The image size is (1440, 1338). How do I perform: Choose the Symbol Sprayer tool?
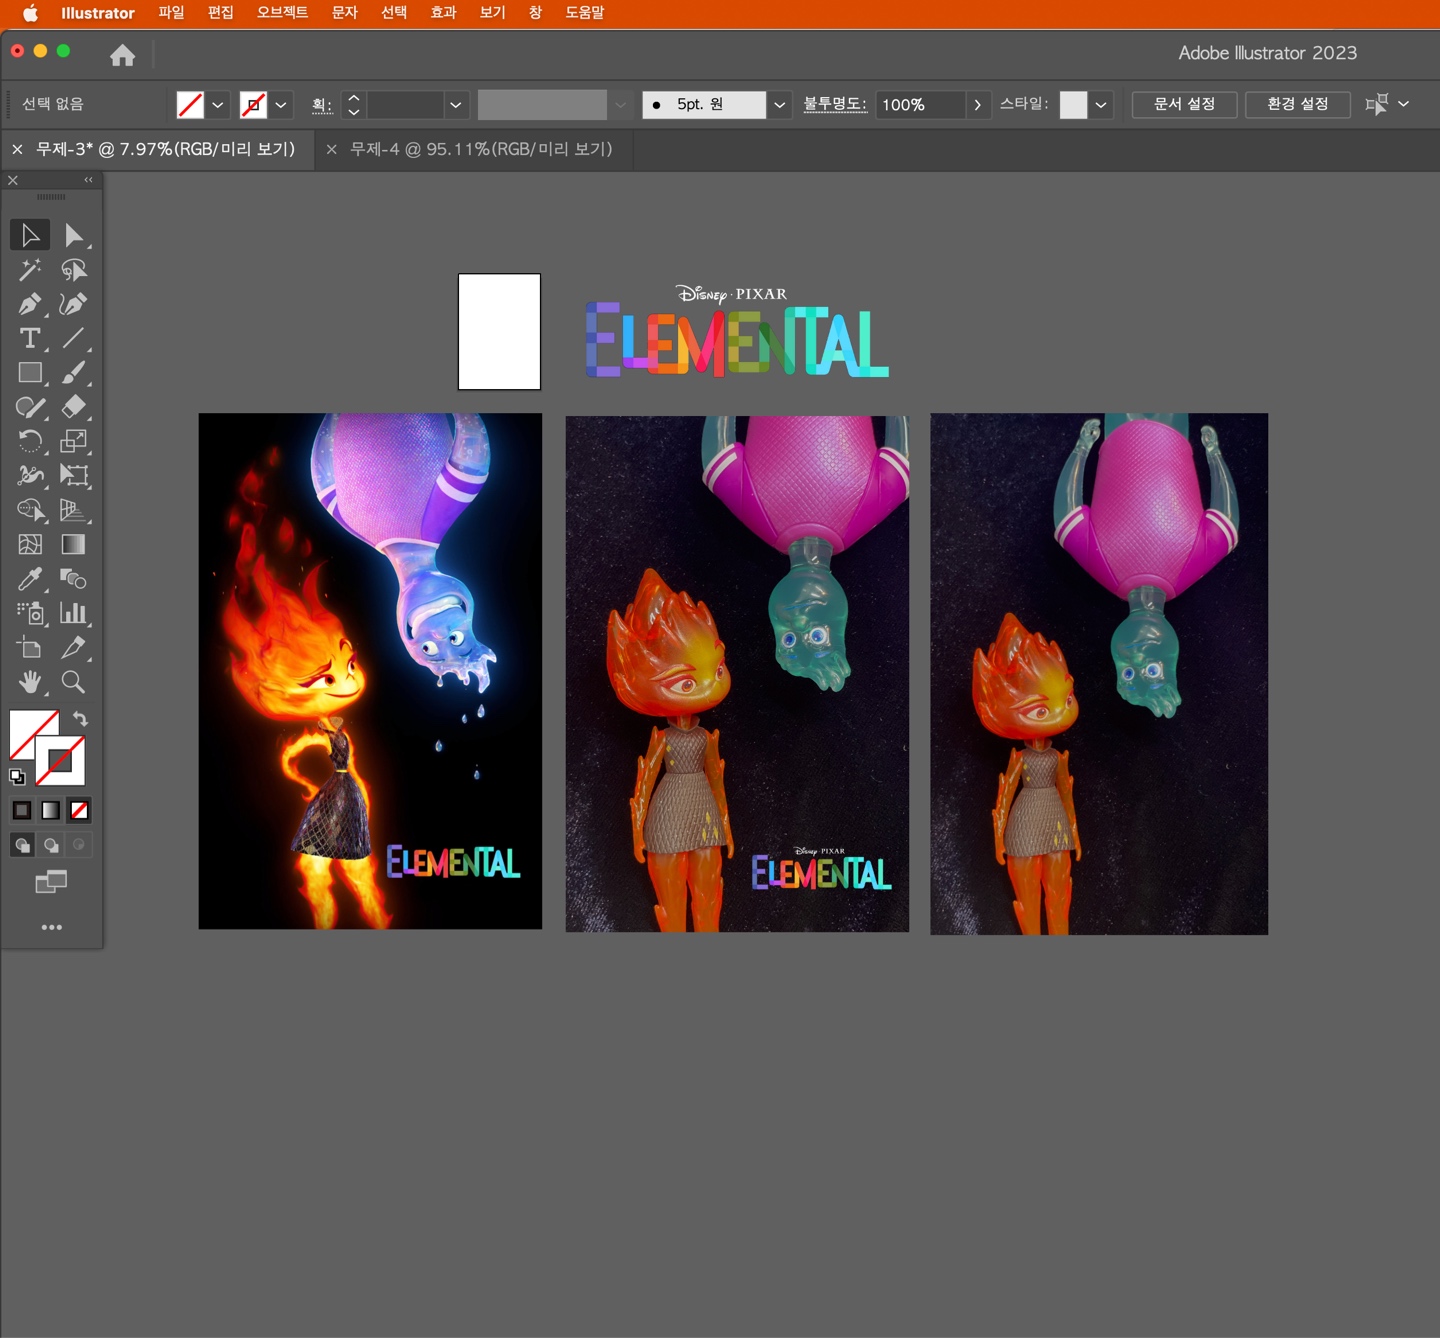tap(30, 613)
